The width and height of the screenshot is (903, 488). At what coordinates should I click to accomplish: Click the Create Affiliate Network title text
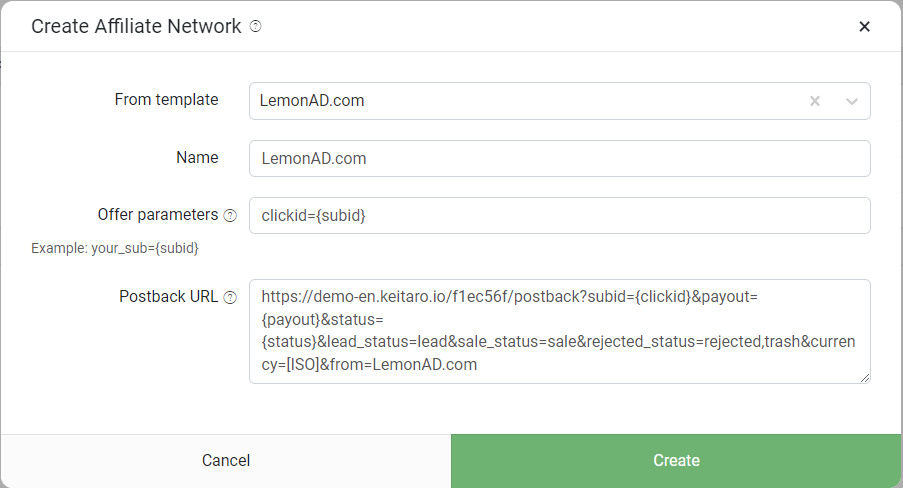coord(136,27)
